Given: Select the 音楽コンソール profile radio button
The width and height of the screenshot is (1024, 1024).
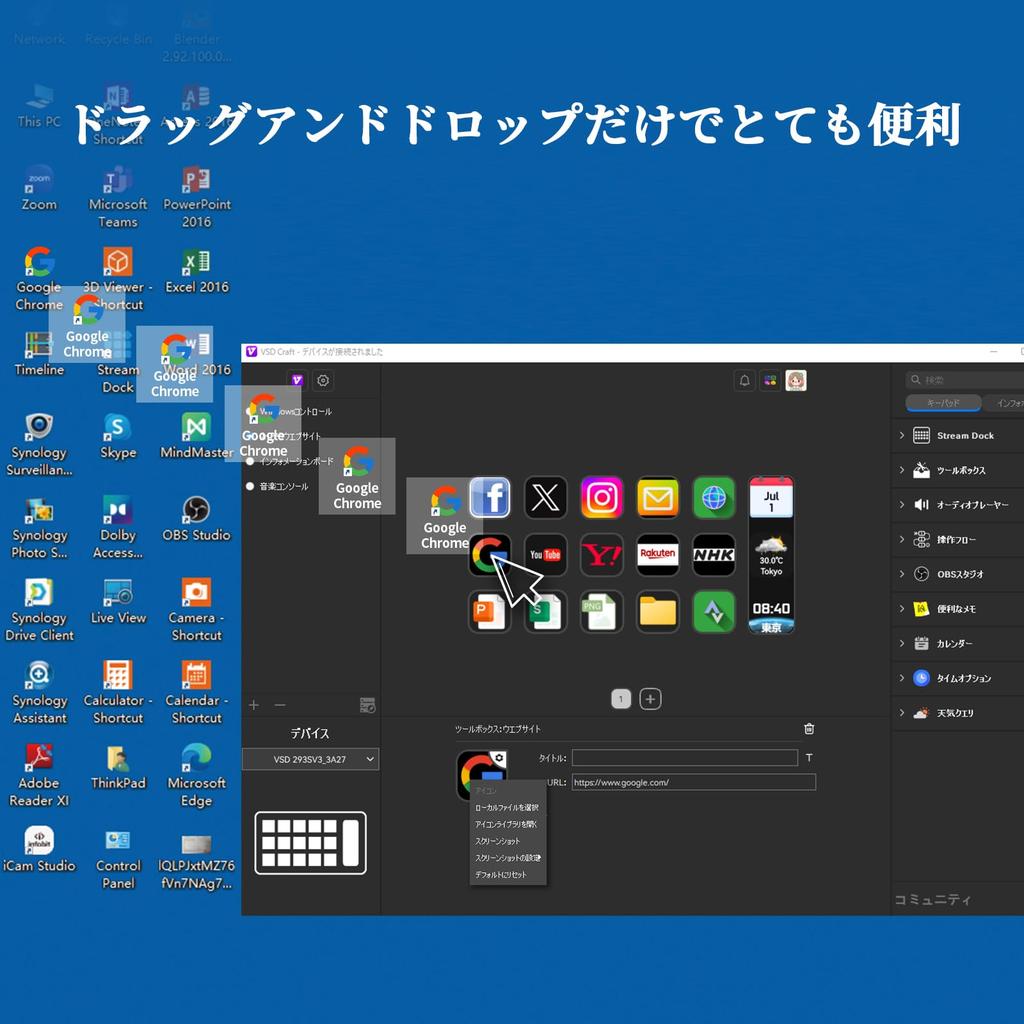Looking at the screenshot, I should 250,486.
